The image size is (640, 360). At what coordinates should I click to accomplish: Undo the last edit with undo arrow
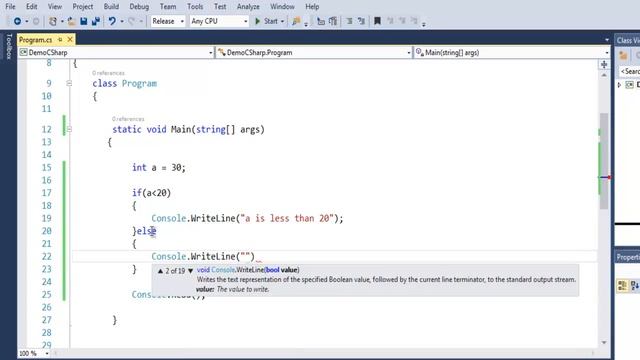(x=112, y=21)
